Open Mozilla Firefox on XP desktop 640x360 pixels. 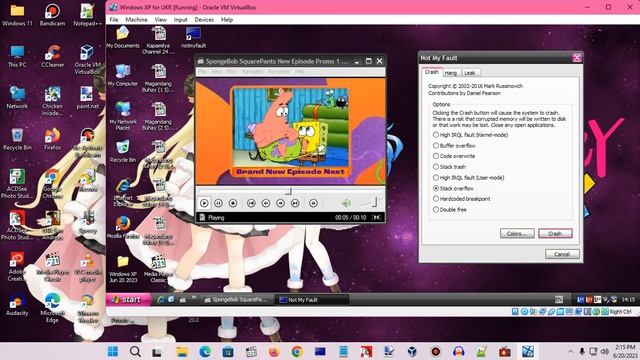click(x=123, y=228)
